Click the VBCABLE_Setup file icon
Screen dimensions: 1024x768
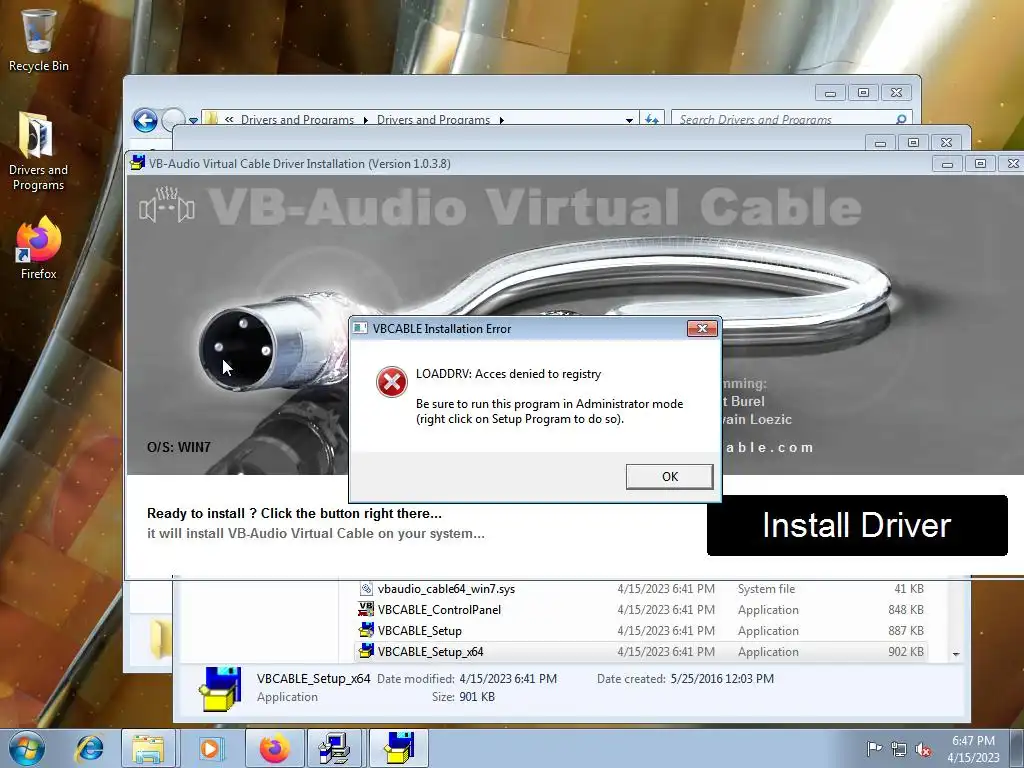366,630
